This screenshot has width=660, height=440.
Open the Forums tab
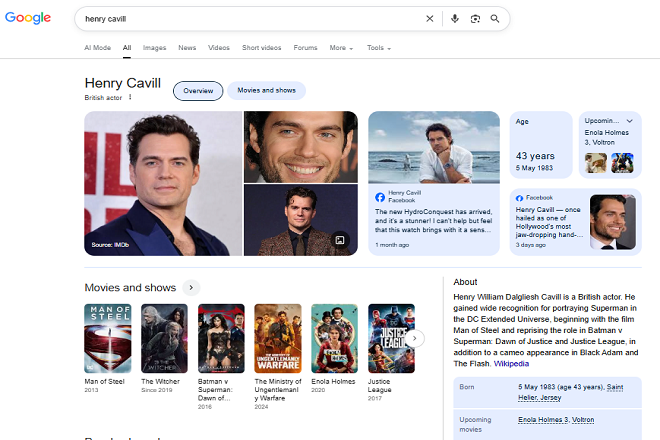305,48
